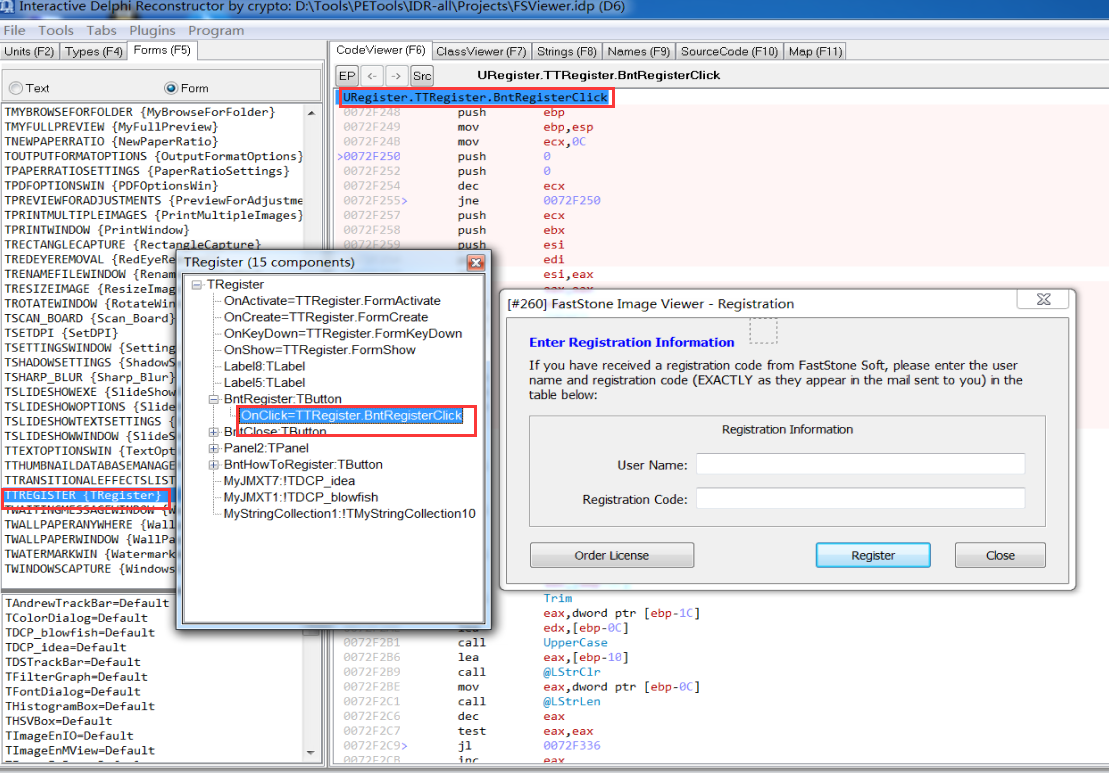This screenshot has width=1109, height=776.
Task: Select the Text radio button
Action: (16, 88)
